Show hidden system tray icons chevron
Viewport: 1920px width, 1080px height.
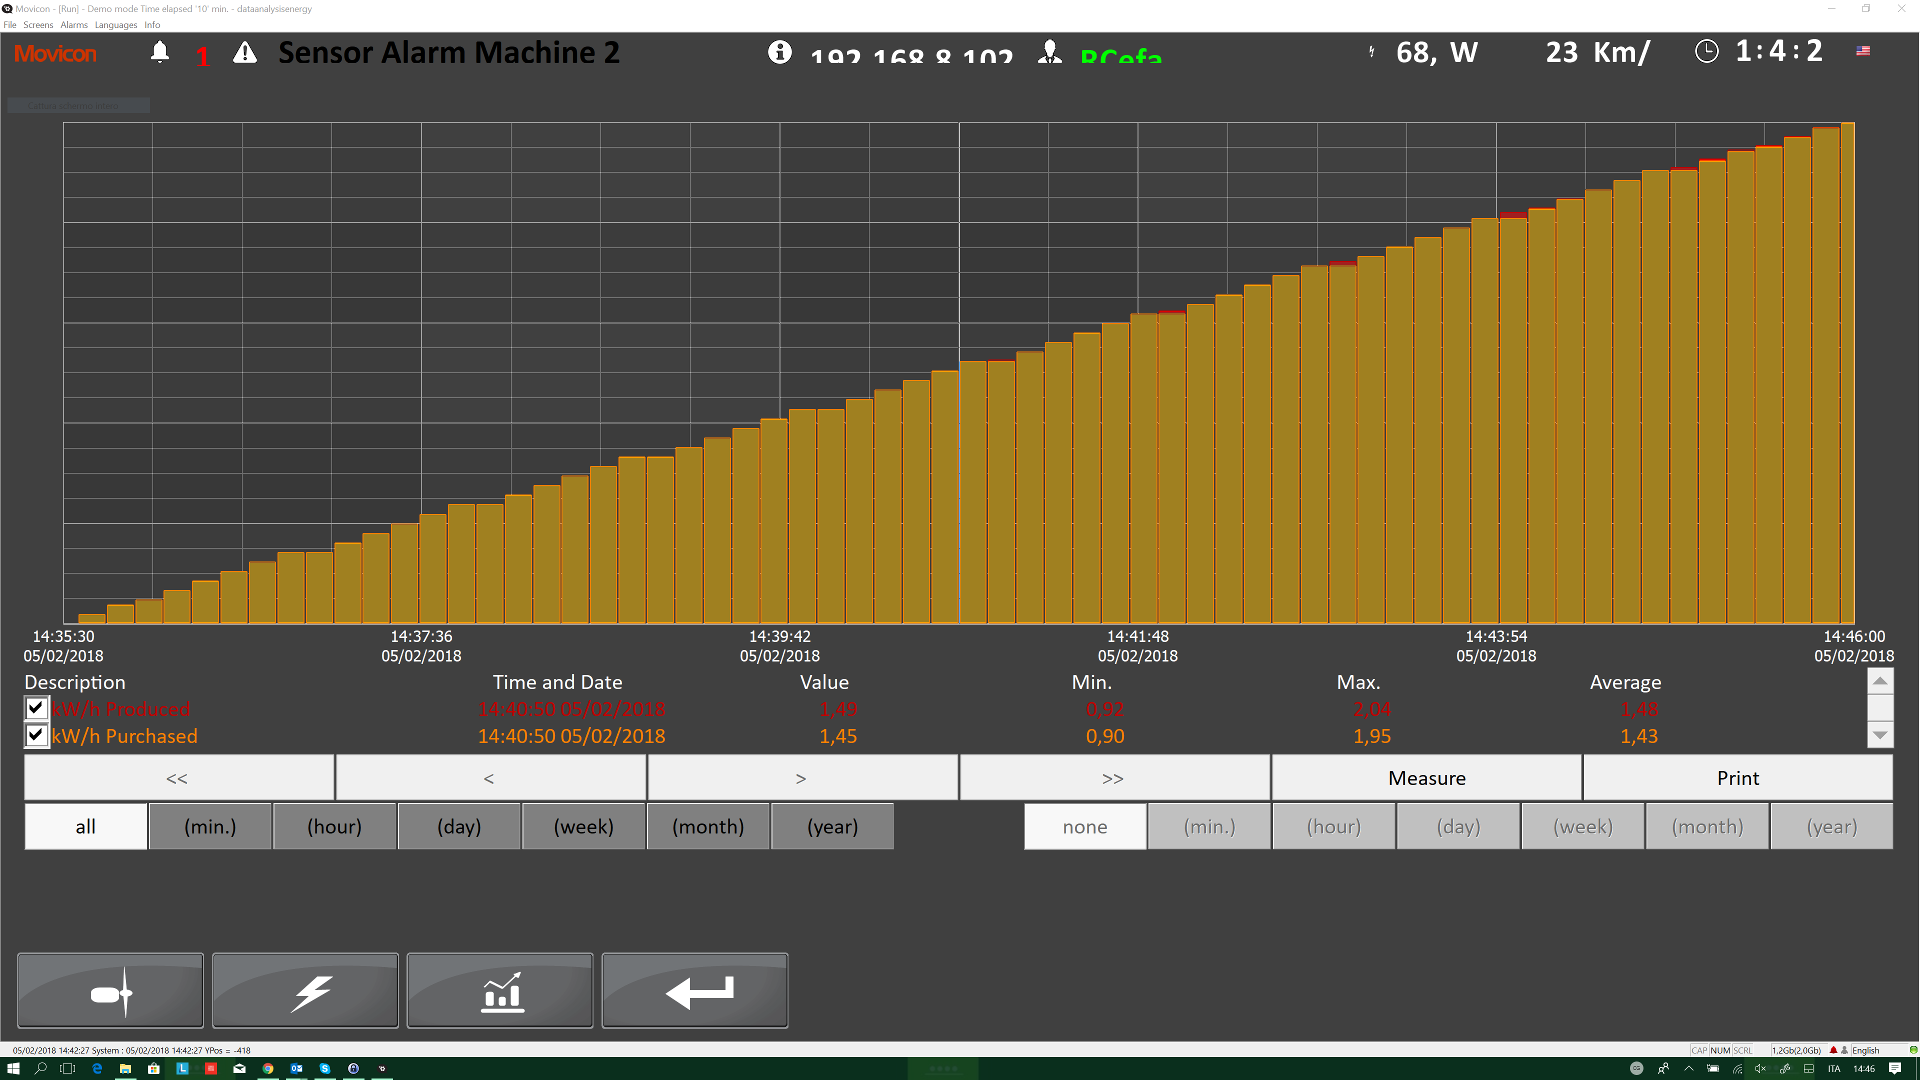(1689, 1068)
